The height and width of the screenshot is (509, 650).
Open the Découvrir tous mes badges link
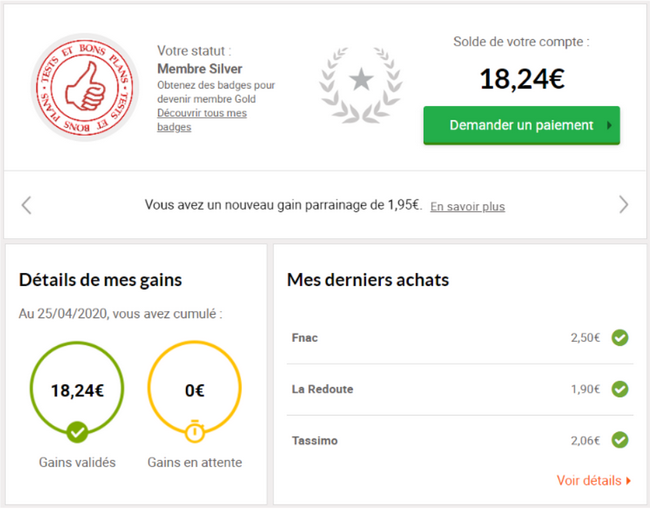point(202,120)
